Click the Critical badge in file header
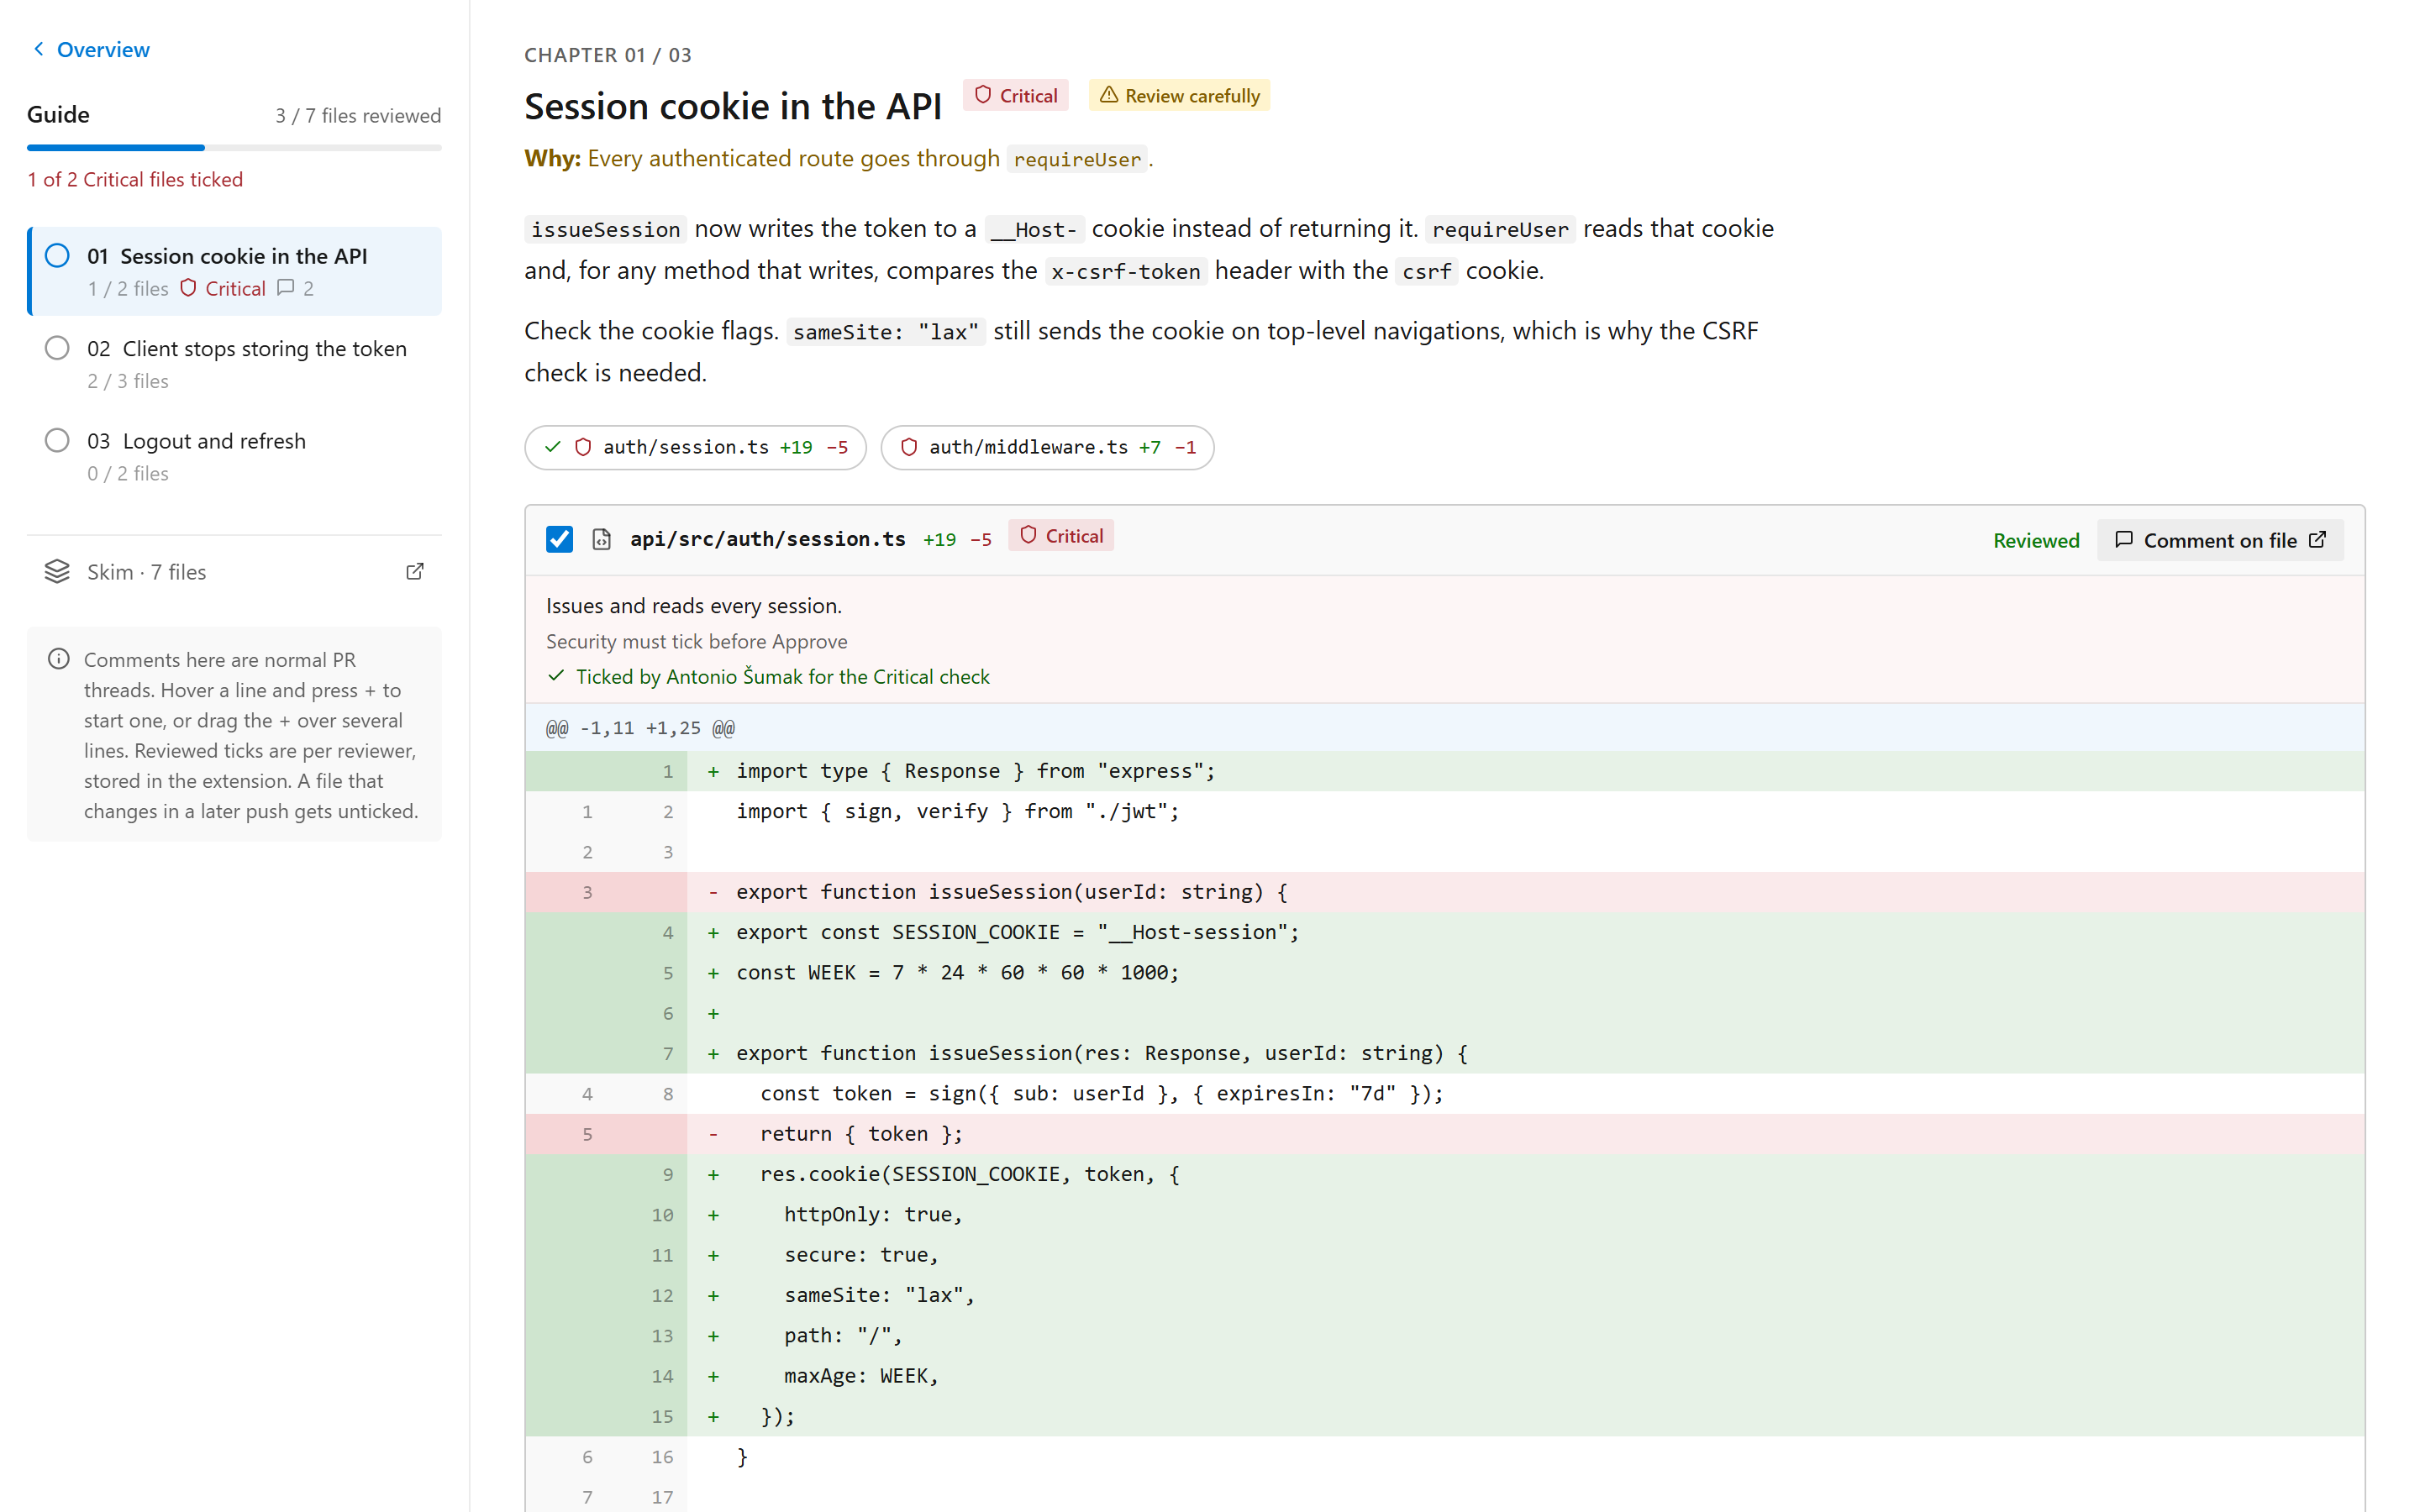Screen dimensions: 2420x1512 (x=1061, y=537)
